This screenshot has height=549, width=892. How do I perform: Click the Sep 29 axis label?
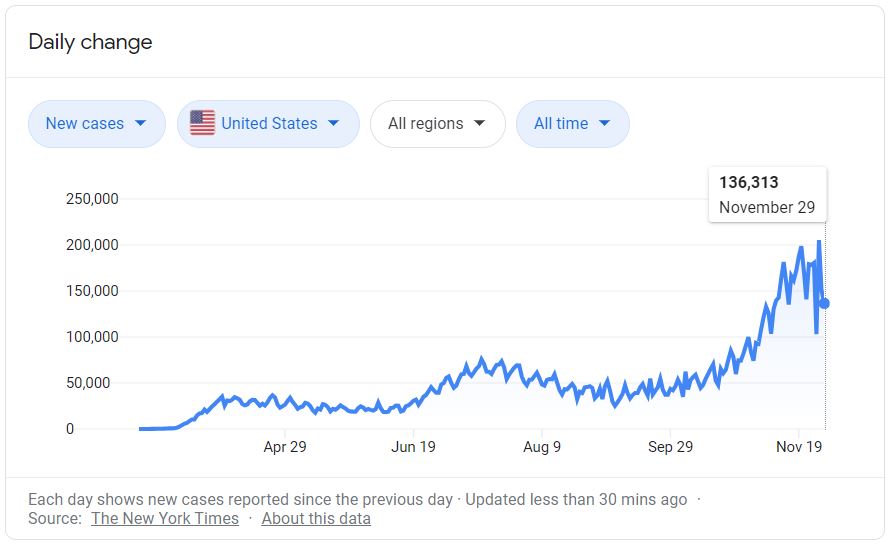670,447
